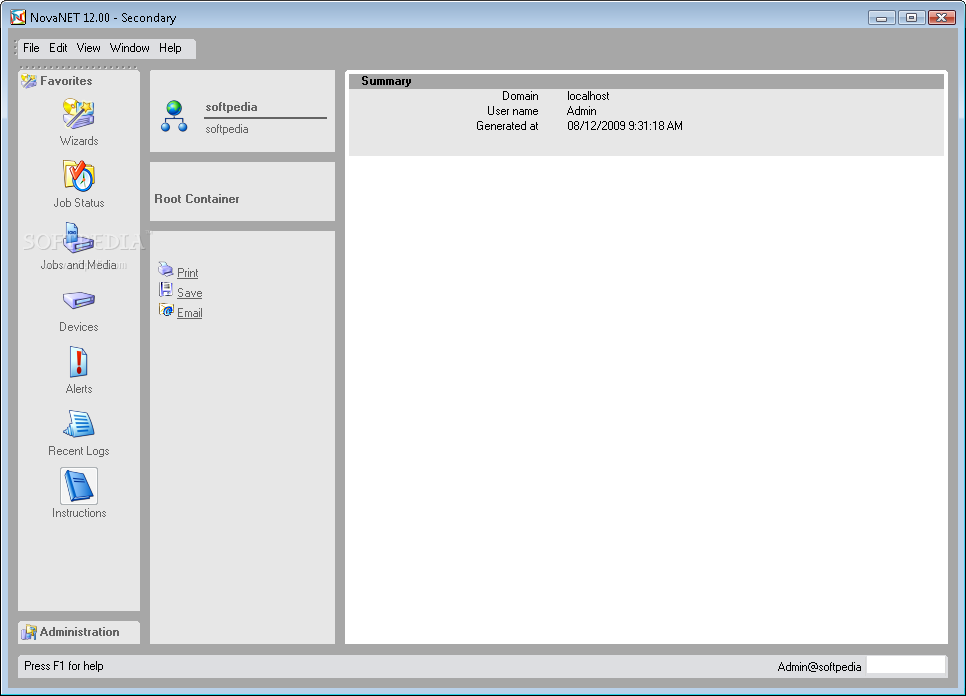Open the Job Status icon
The height and width of the screenshot is (696, 966).
(x=78, y=176)
